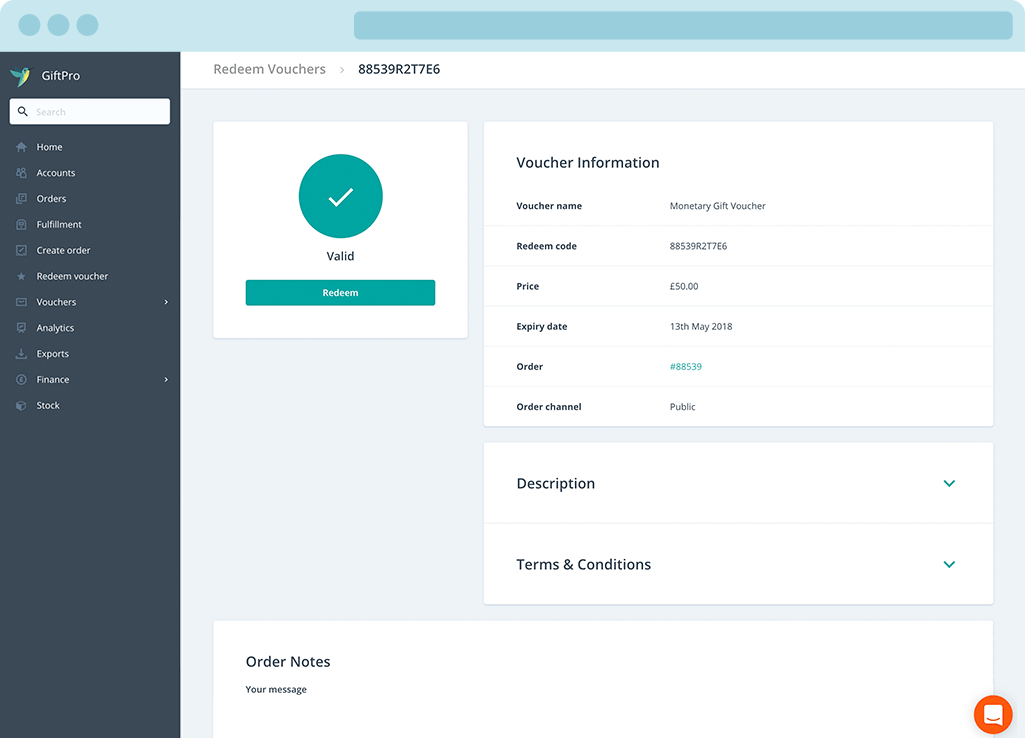This screenshot has height=738, width=1025.
Task: Click the Orders icon in sidebar
Action: click(x=22, y=199)
